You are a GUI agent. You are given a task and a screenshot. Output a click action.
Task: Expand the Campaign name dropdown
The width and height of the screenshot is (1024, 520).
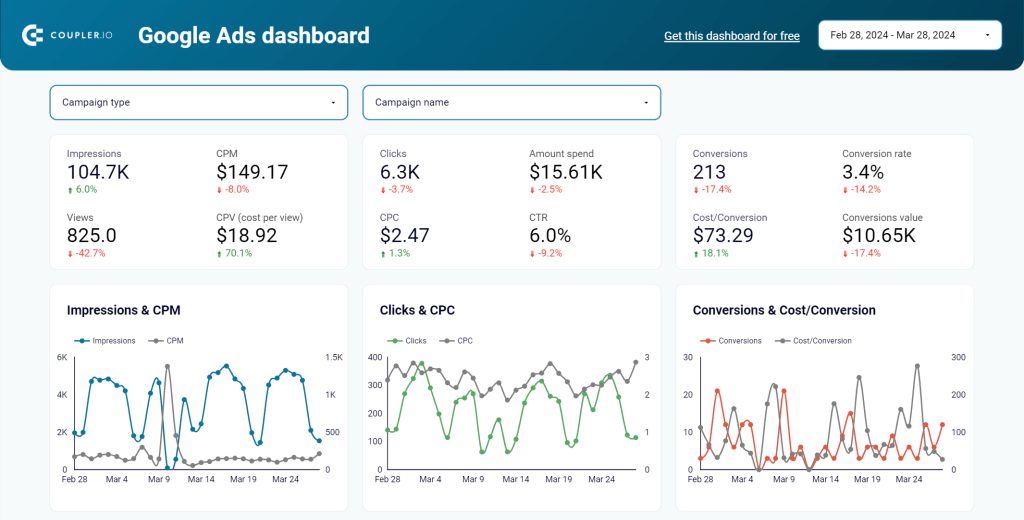(x=511, y=103)
